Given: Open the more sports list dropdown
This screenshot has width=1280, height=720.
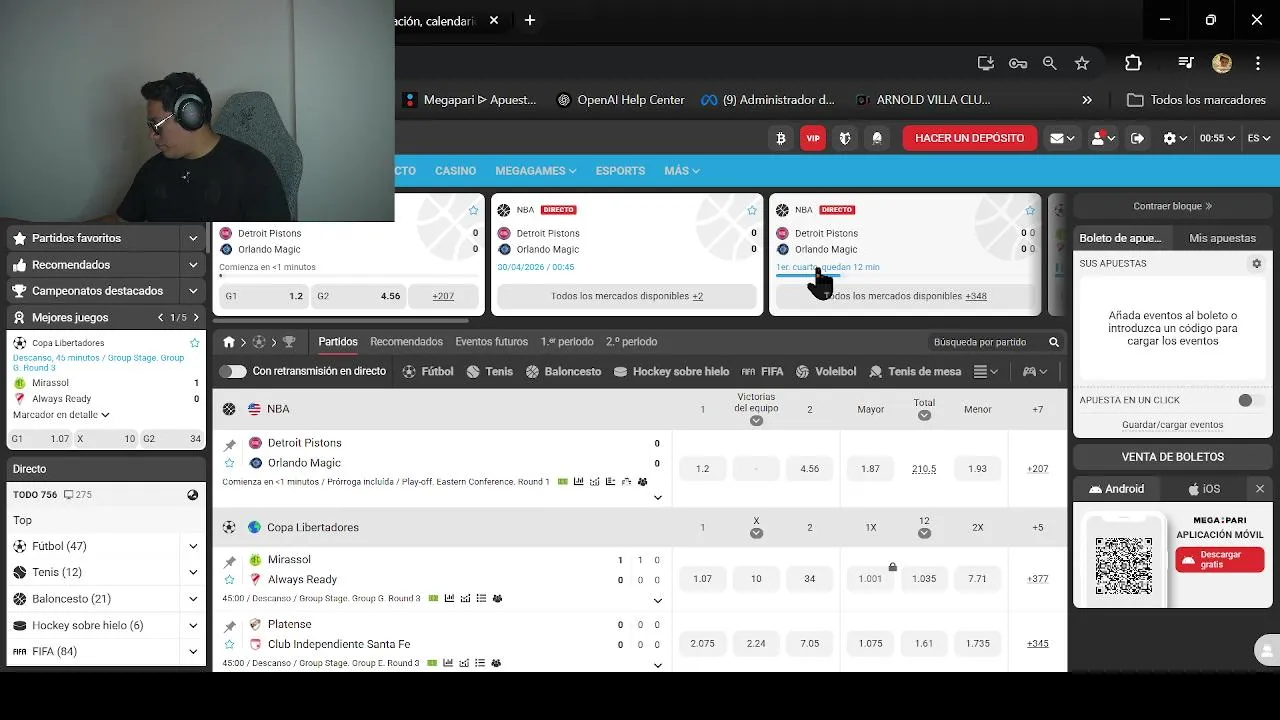Looking at the screenshot, I should [985, 371].
